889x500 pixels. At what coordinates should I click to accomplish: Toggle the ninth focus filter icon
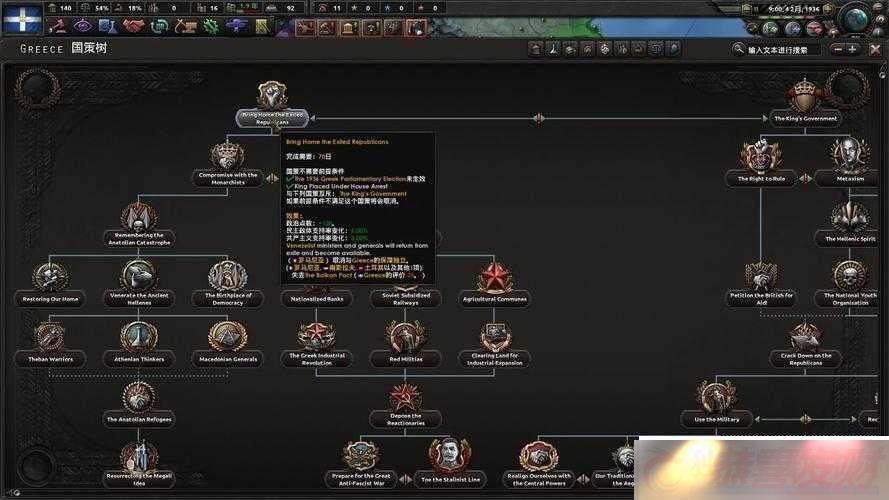pyautogui.click(x=674, y=49)
